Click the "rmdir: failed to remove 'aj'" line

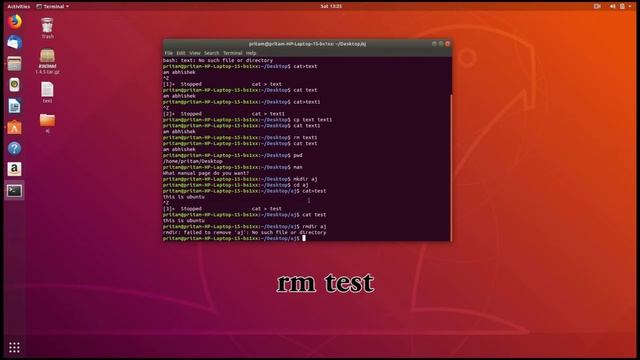click(244, 232)
